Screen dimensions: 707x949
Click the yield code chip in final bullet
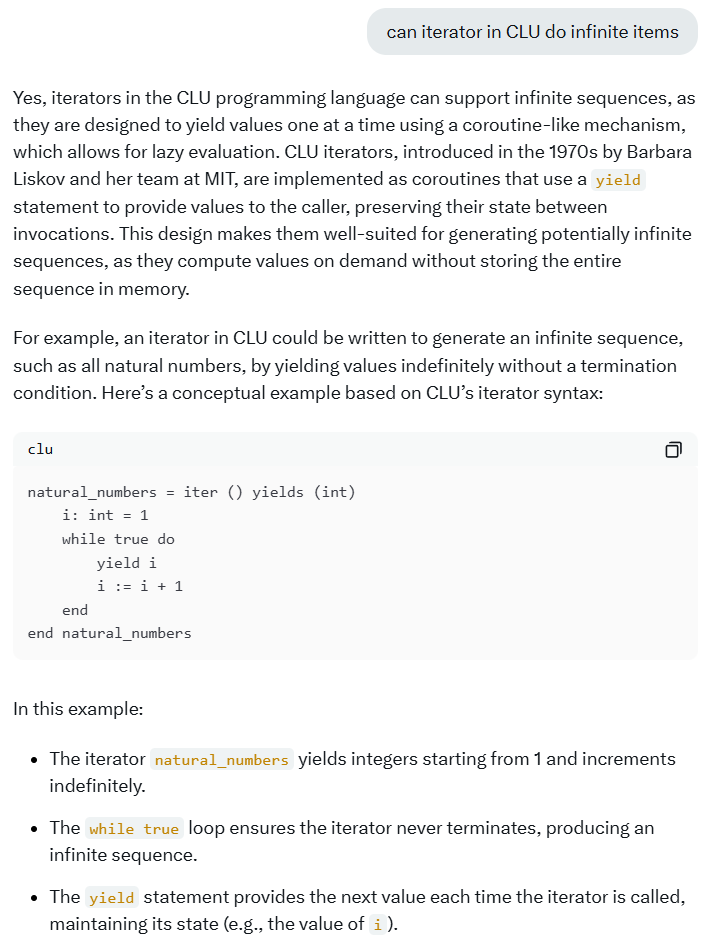(x=110, y=897)
